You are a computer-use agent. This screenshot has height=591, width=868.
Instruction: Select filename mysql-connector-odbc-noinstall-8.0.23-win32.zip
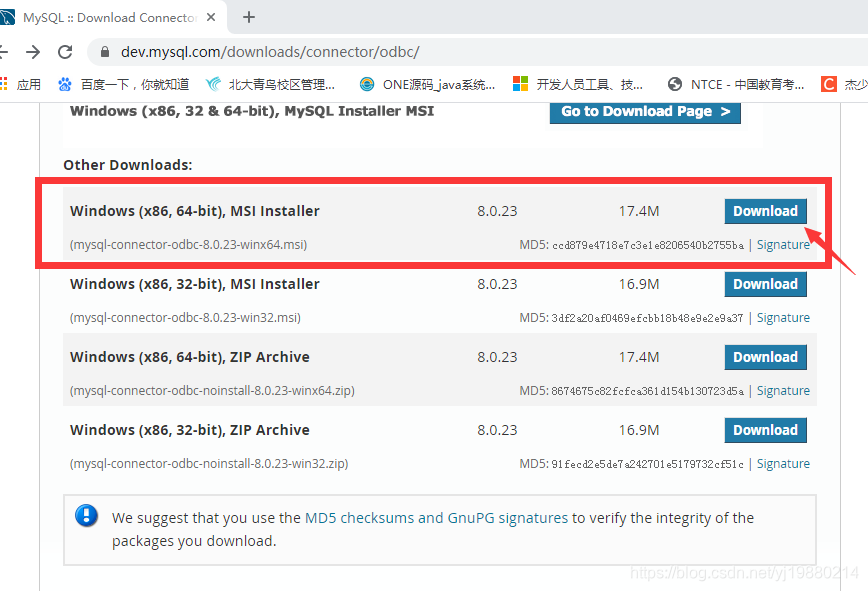pyautogui.click(x=209, y=464)
